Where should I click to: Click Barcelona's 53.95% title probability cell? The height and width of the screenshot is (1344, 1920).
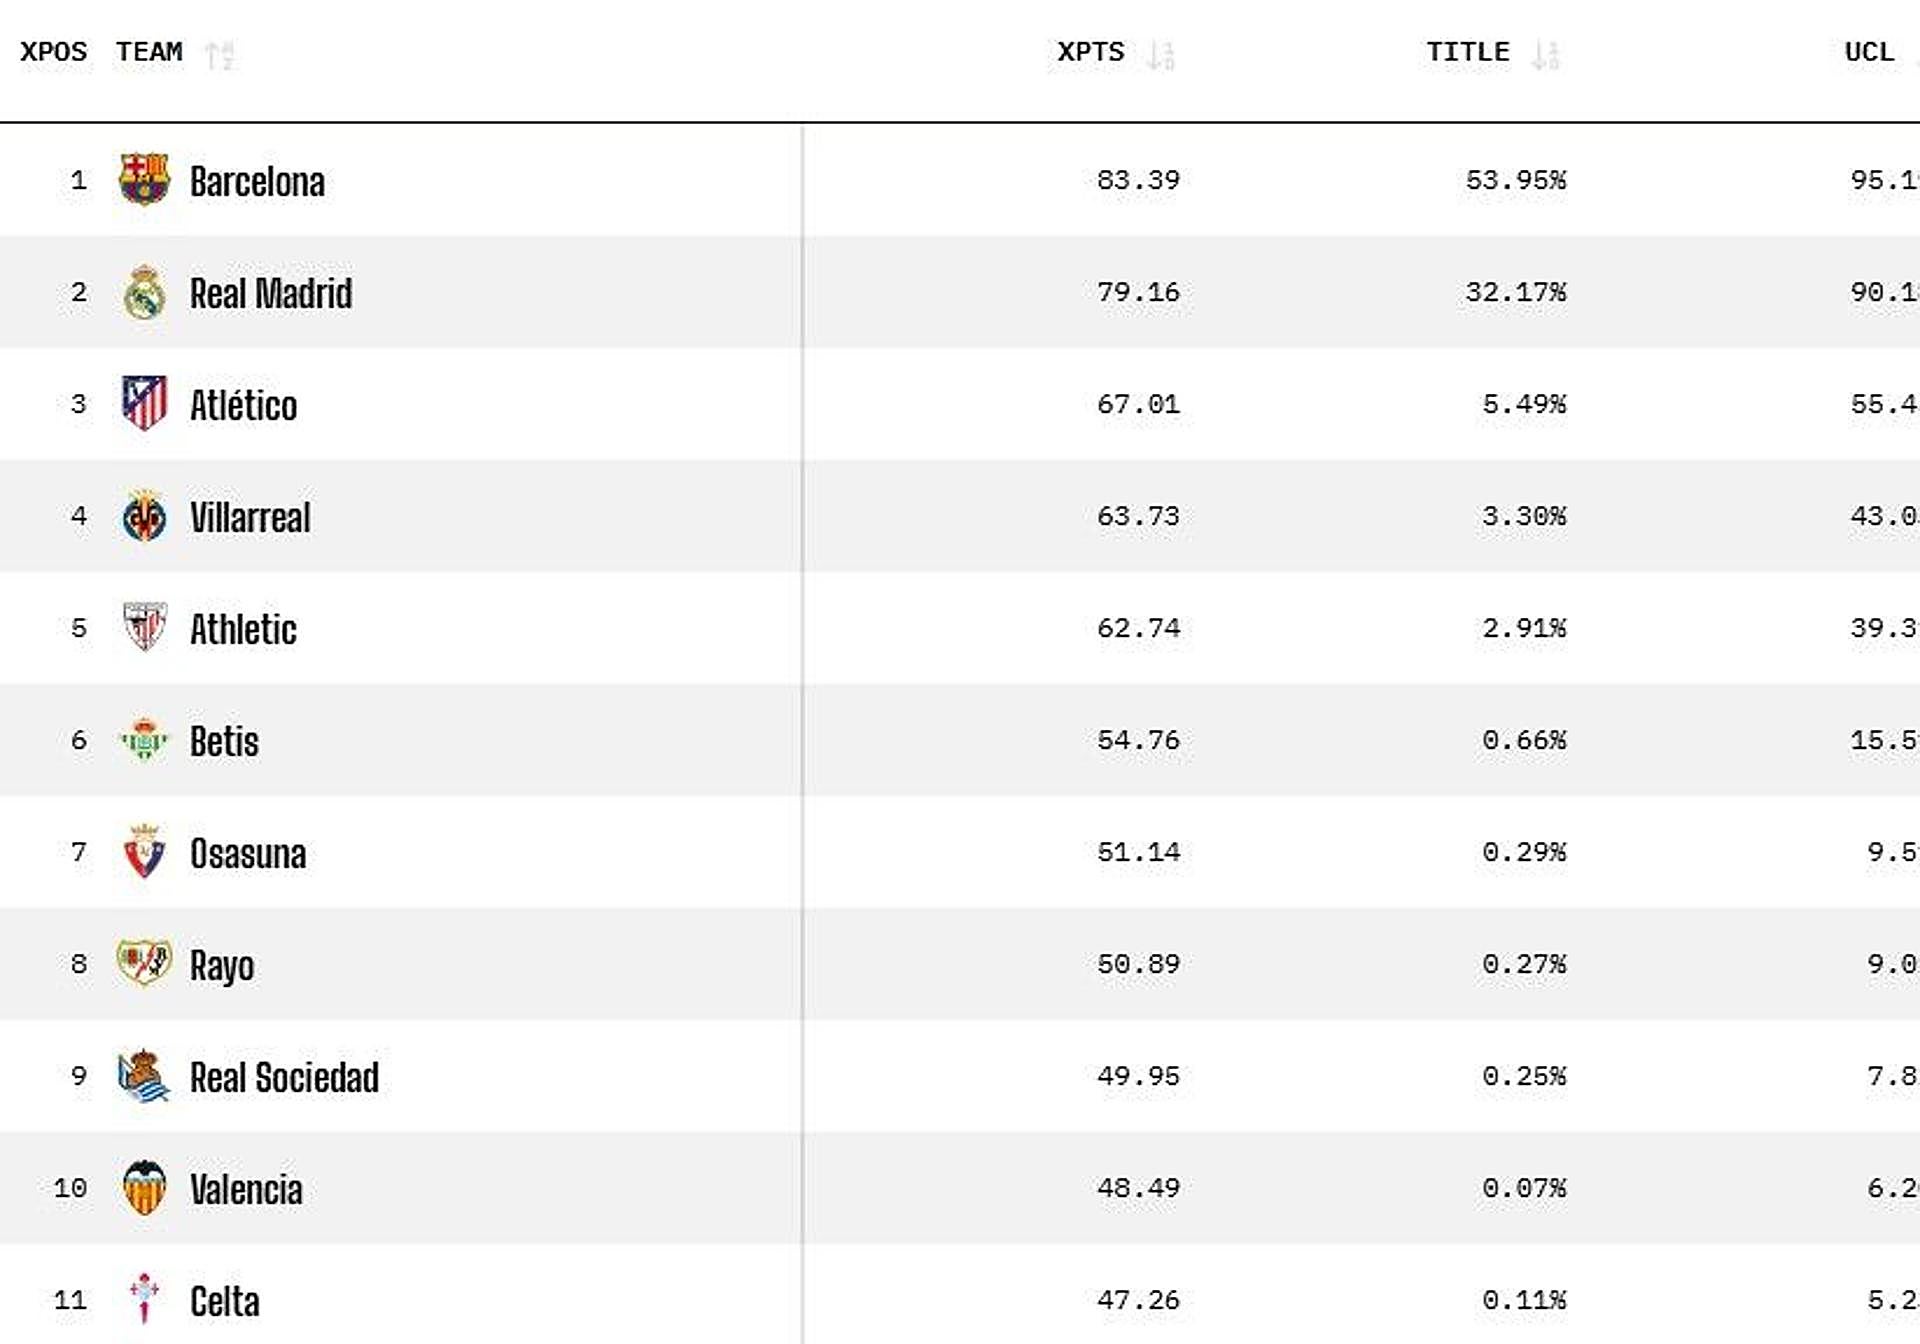[1515, 180]
